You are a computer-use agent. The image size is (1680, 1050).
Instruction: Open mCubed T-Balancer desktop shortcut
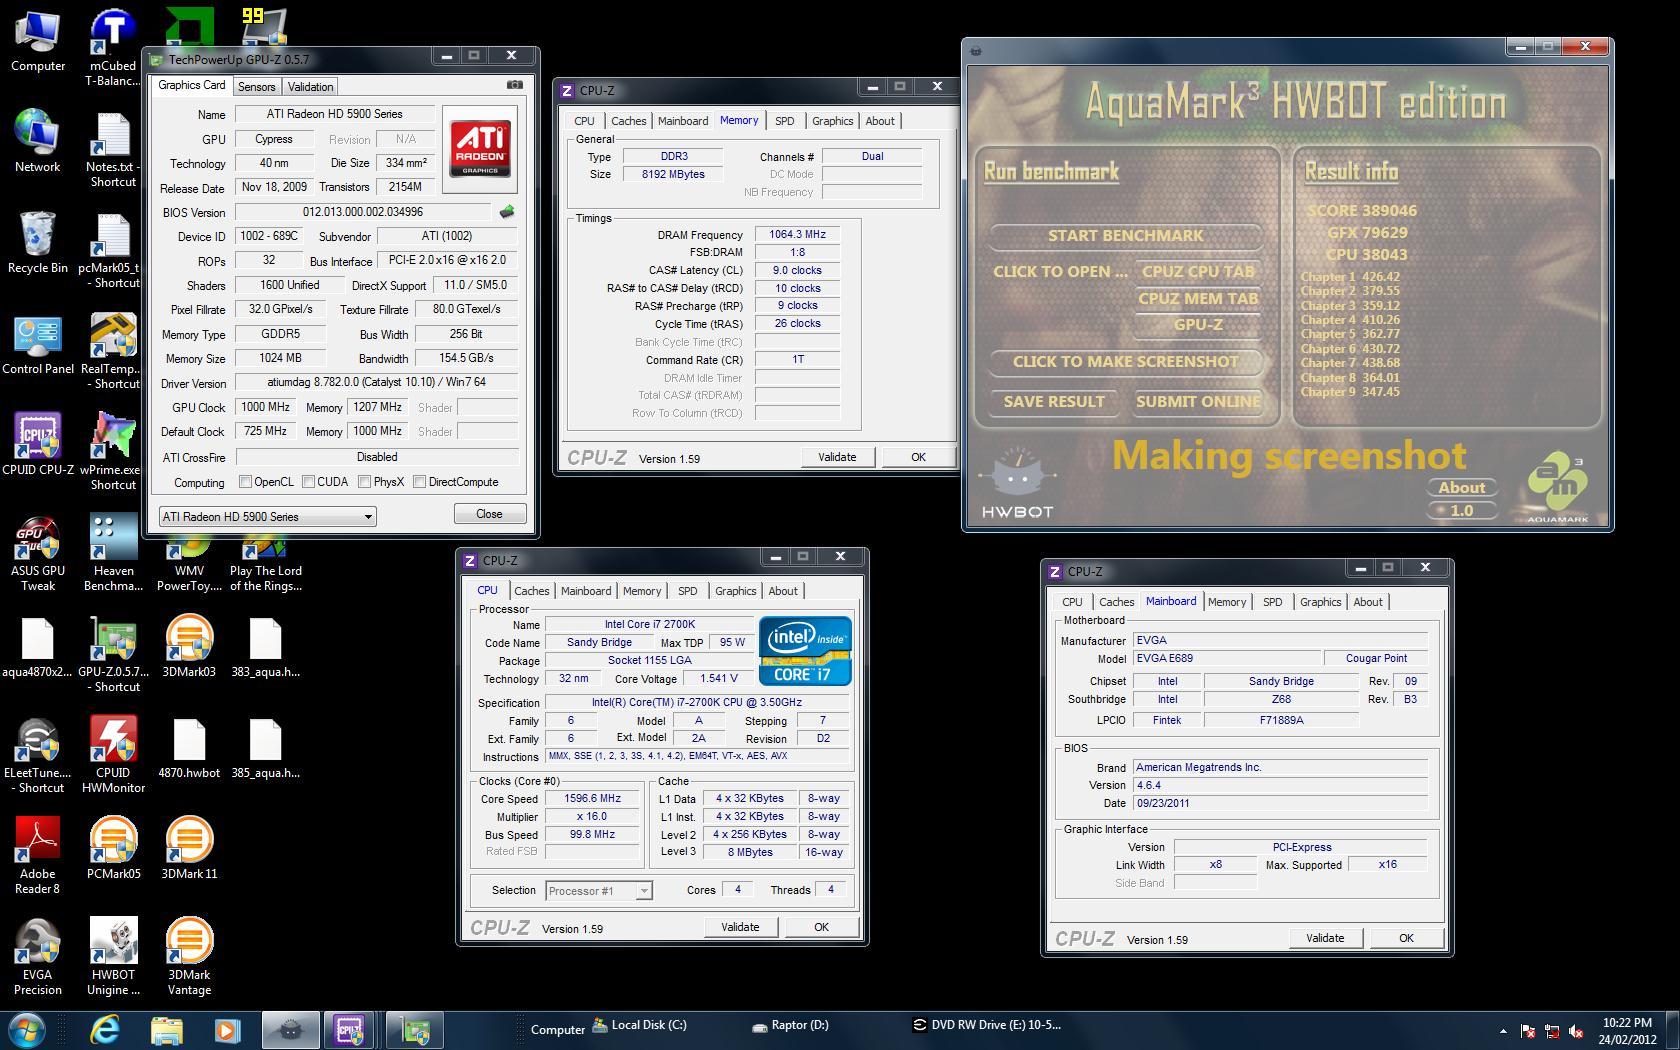(112, 48)
